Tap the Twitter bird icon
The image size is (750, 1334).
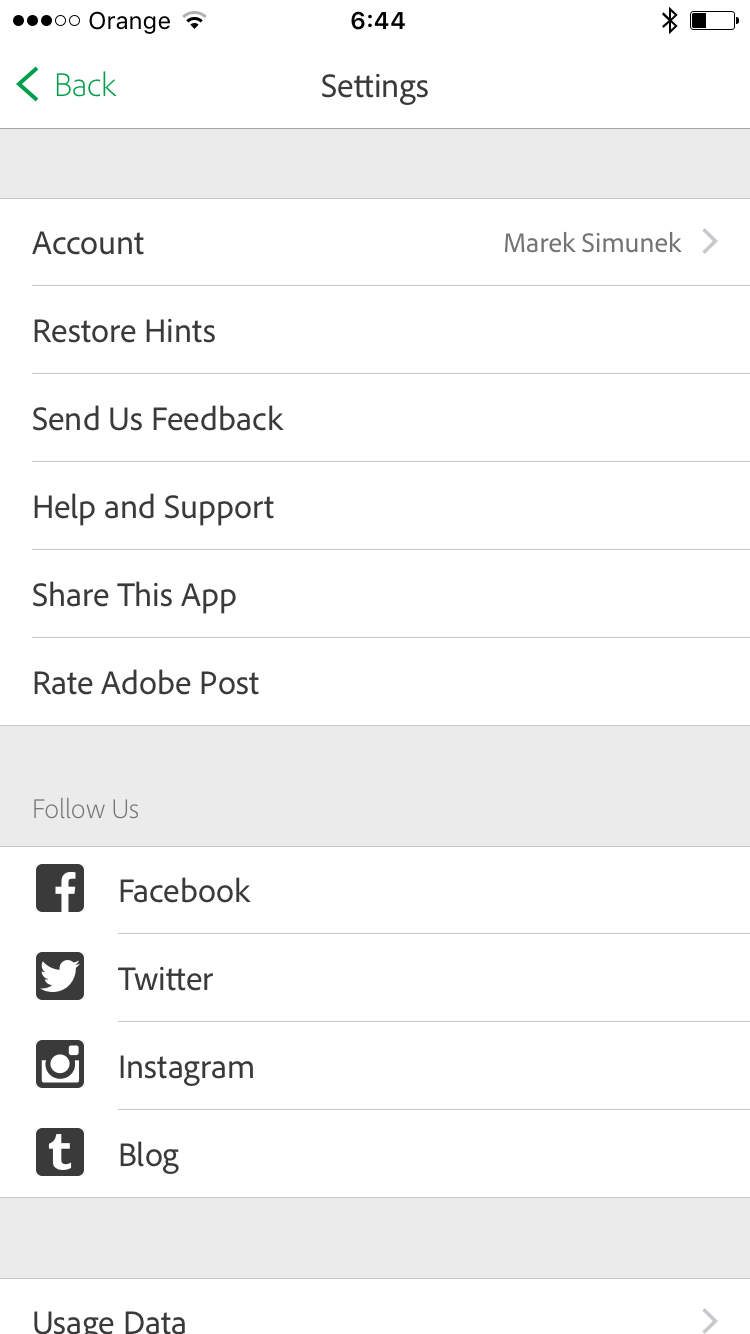pos(60,977)
